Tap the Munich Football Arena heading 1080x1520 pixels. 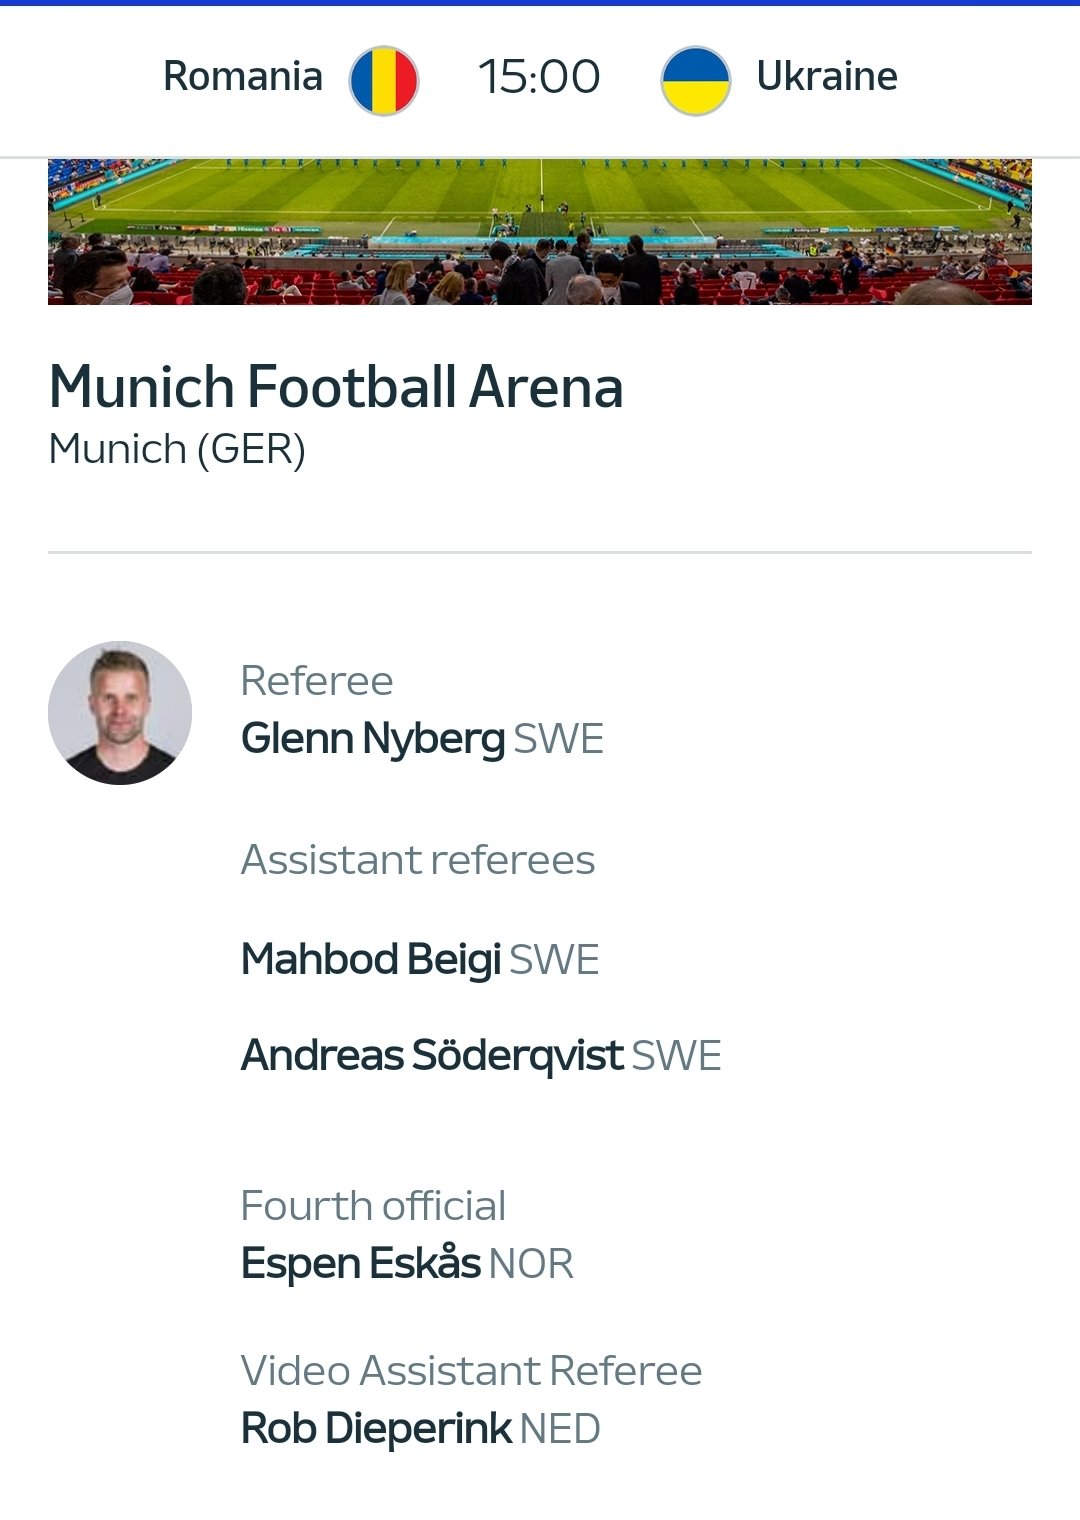click(x=336, y=387)
